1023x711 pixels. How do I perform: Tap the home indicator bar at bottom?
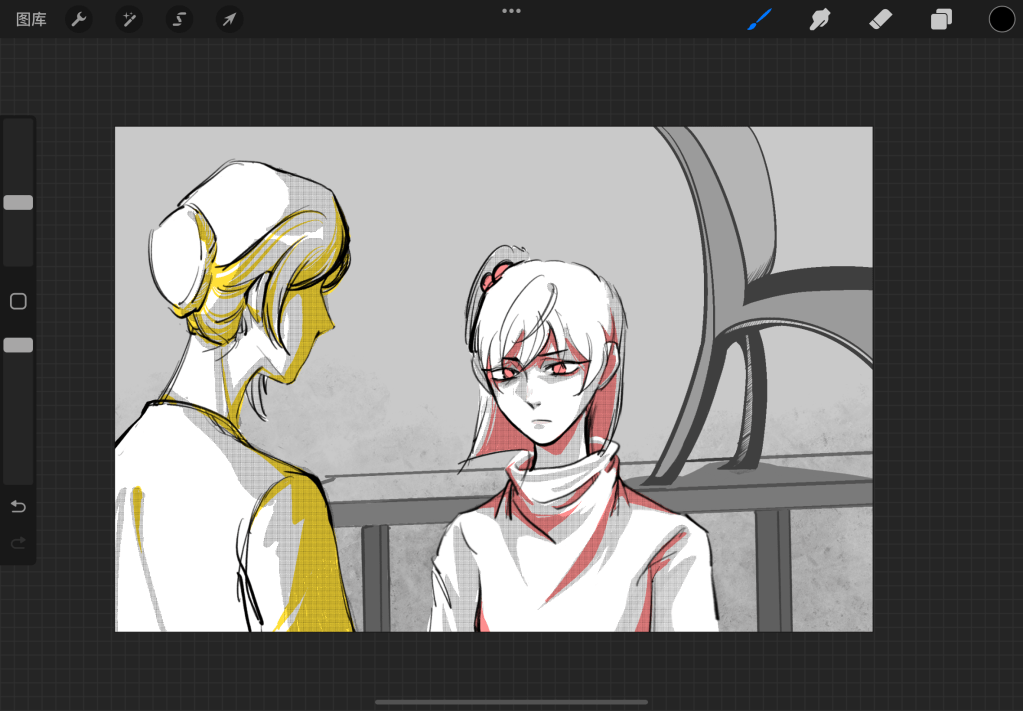(511, 702)
